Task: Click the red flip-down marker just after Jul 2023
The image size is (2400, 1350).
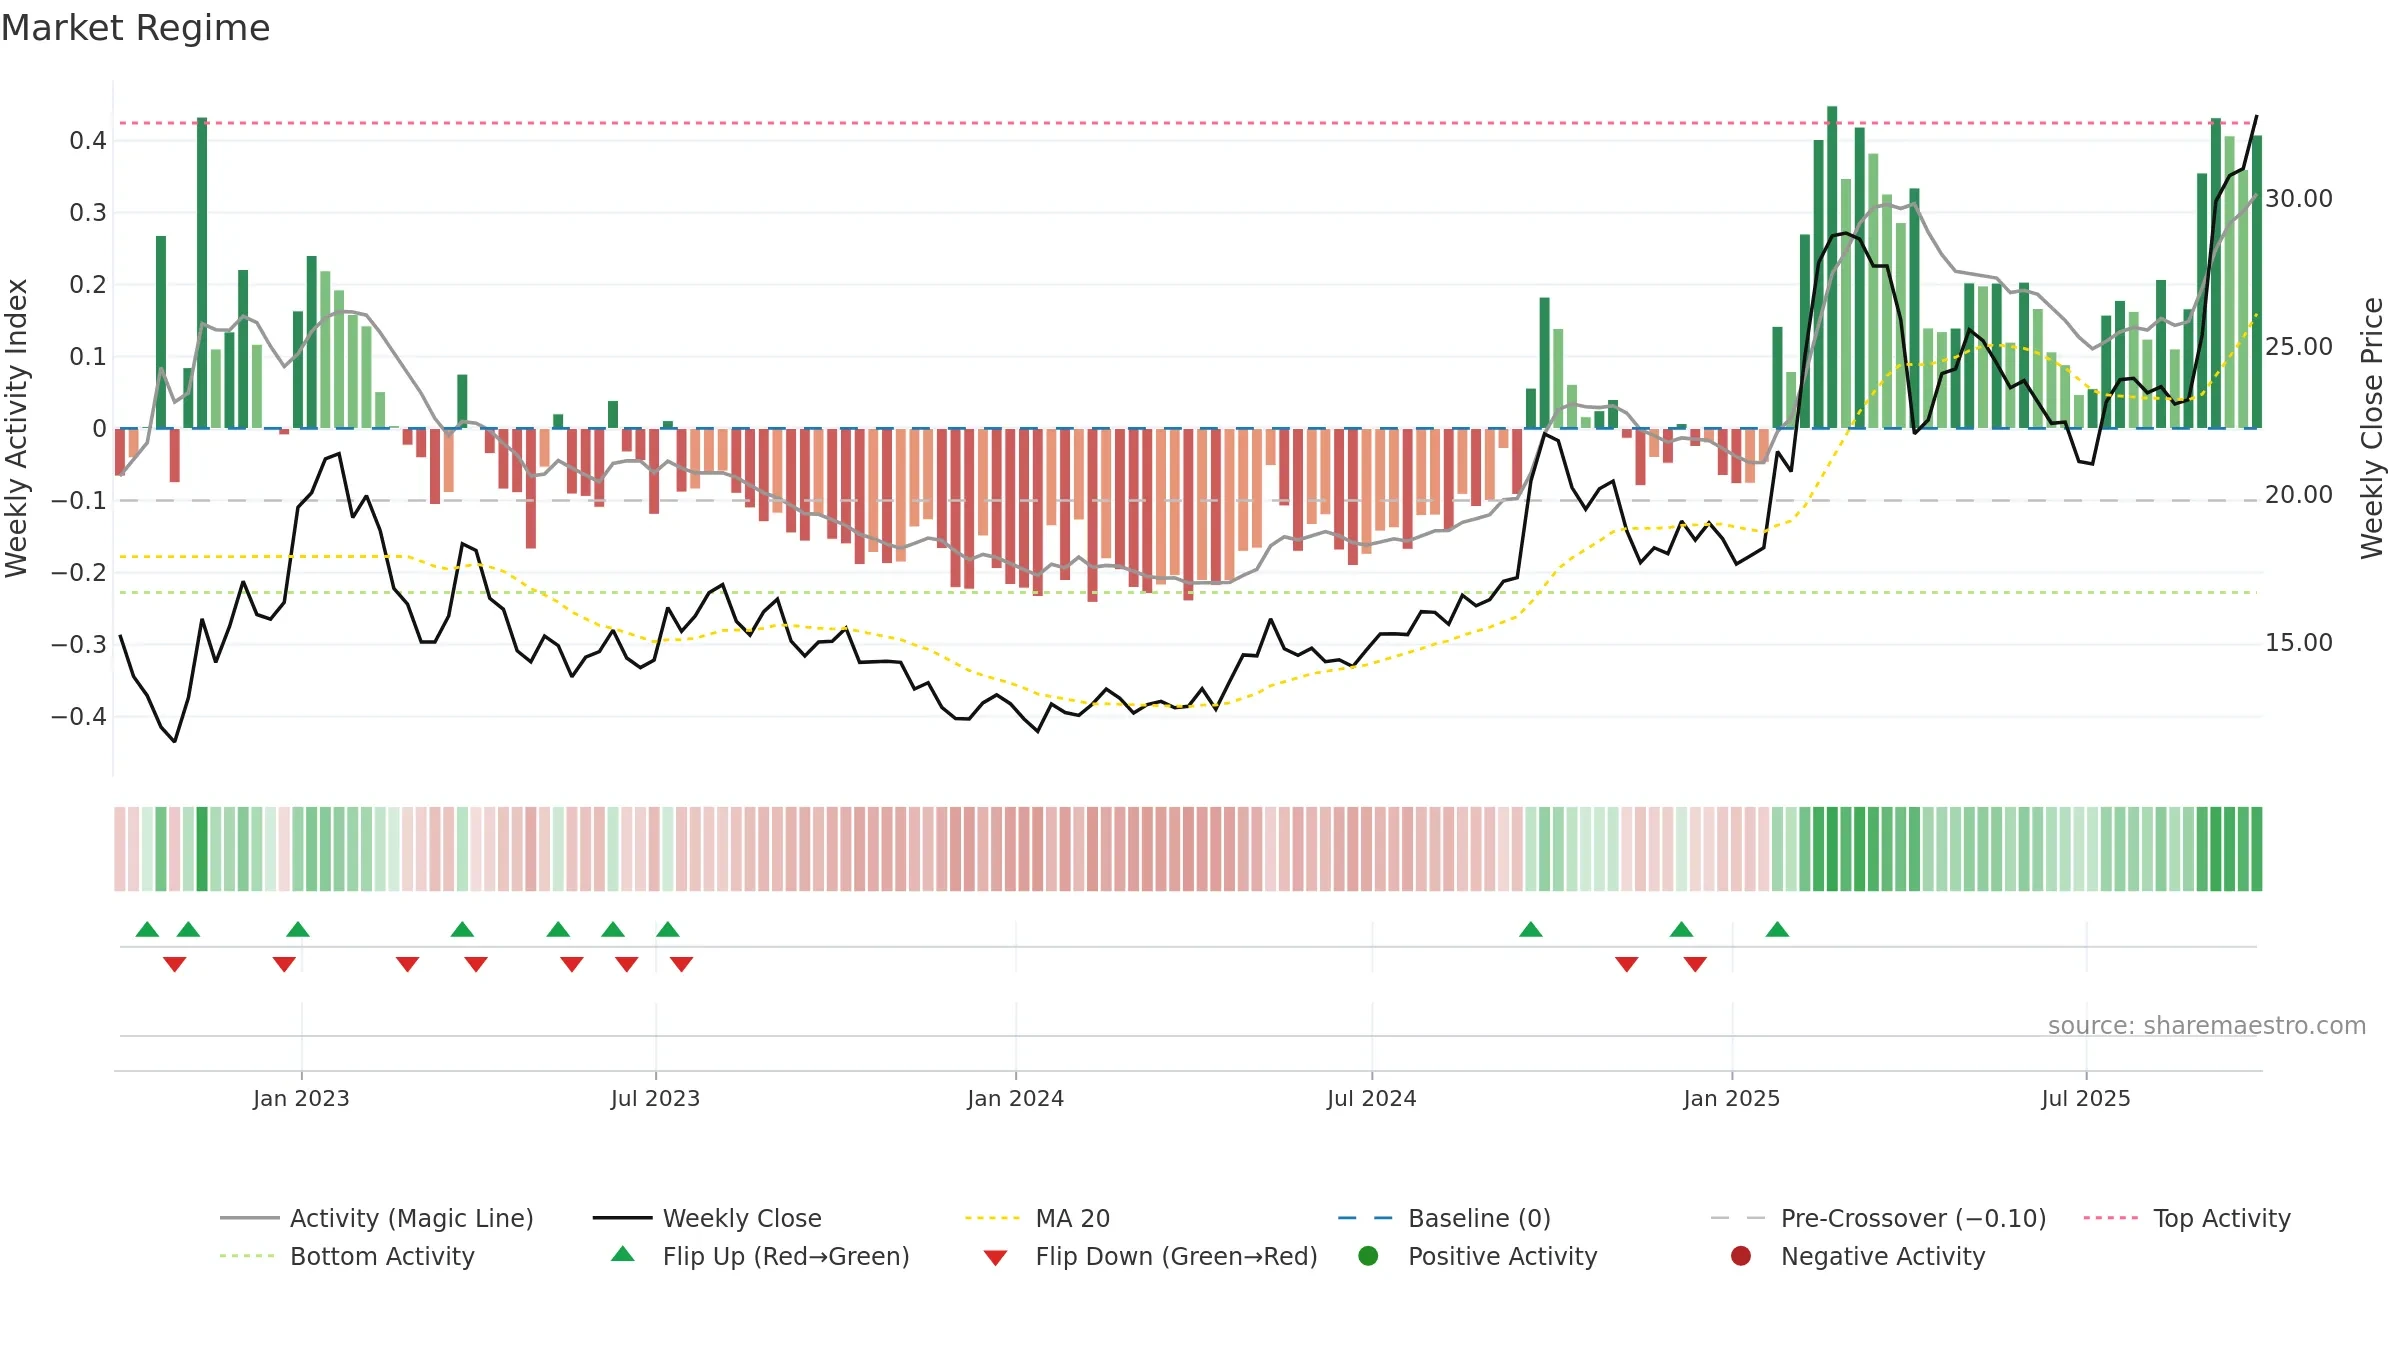Action: [x=681, y=964]
